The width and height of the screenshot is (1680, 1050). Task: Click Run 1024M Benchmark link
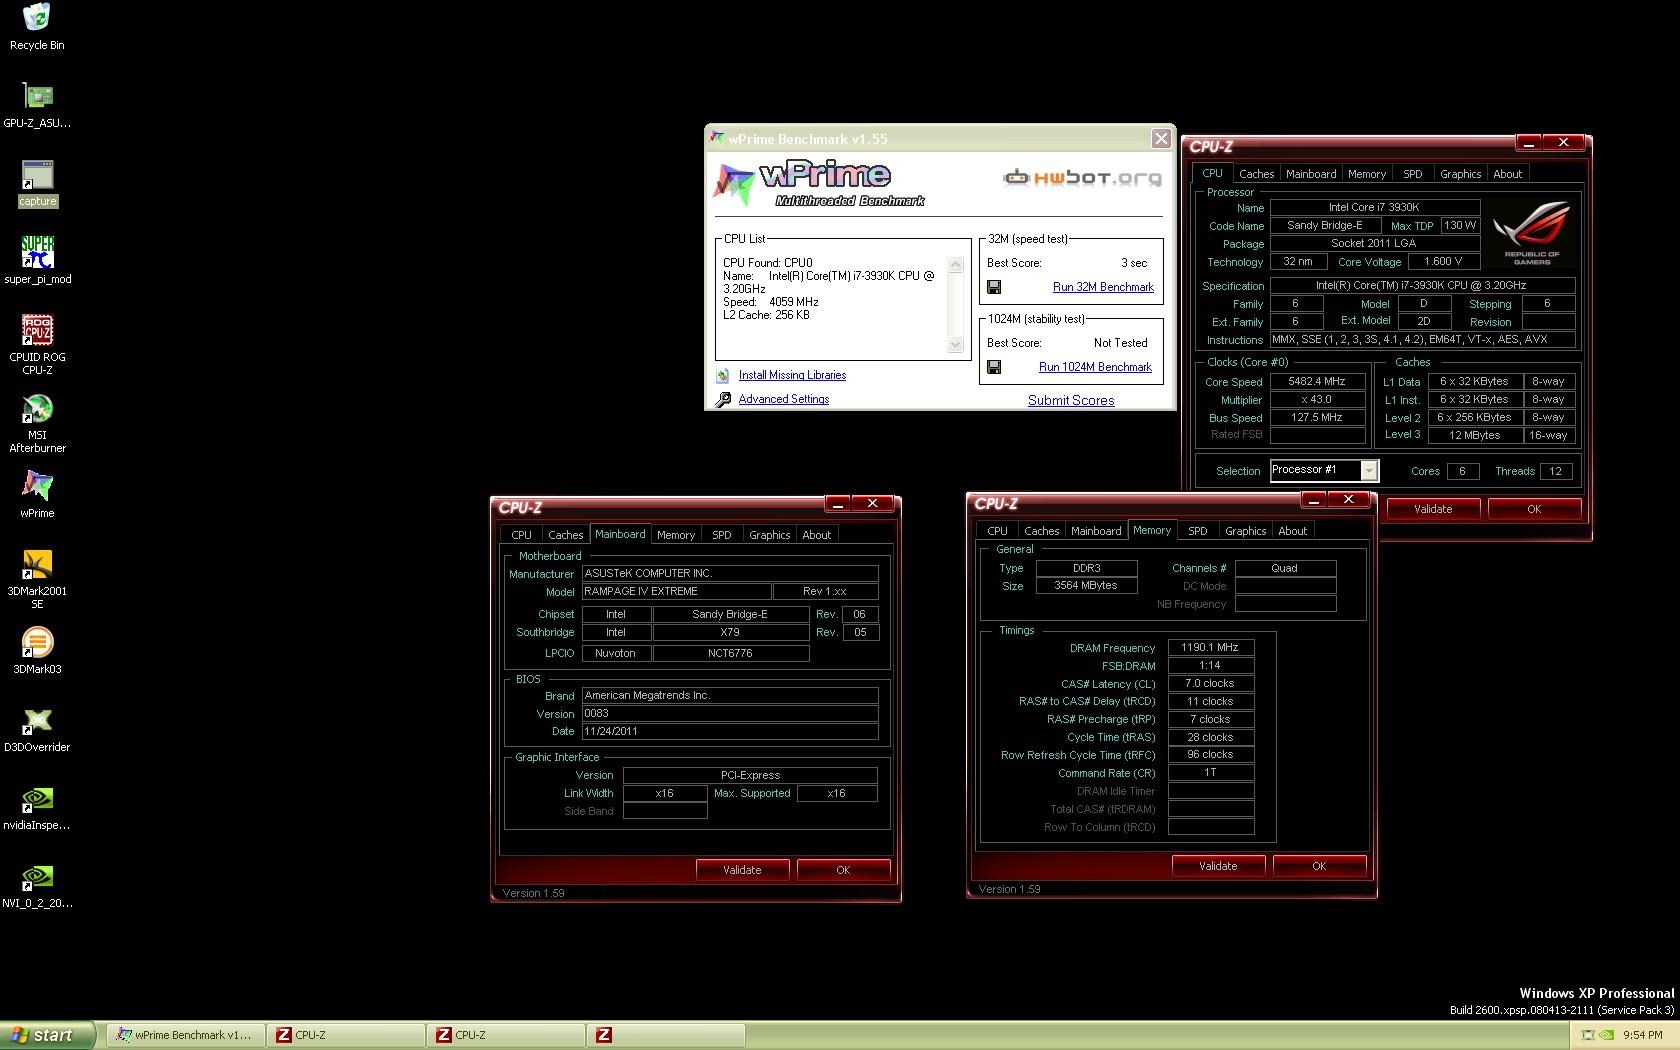tap(1095, 367)
